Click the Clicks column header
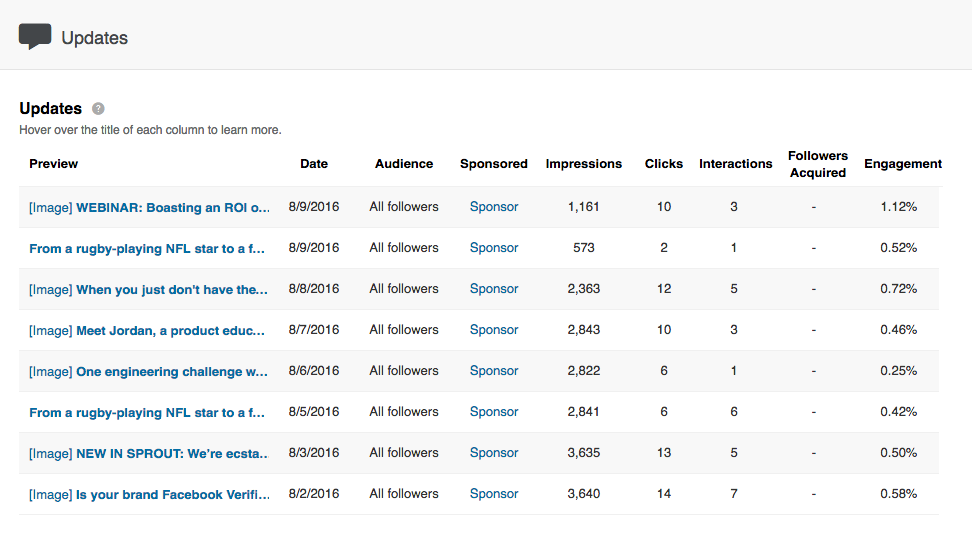 [x=664, y=164]
